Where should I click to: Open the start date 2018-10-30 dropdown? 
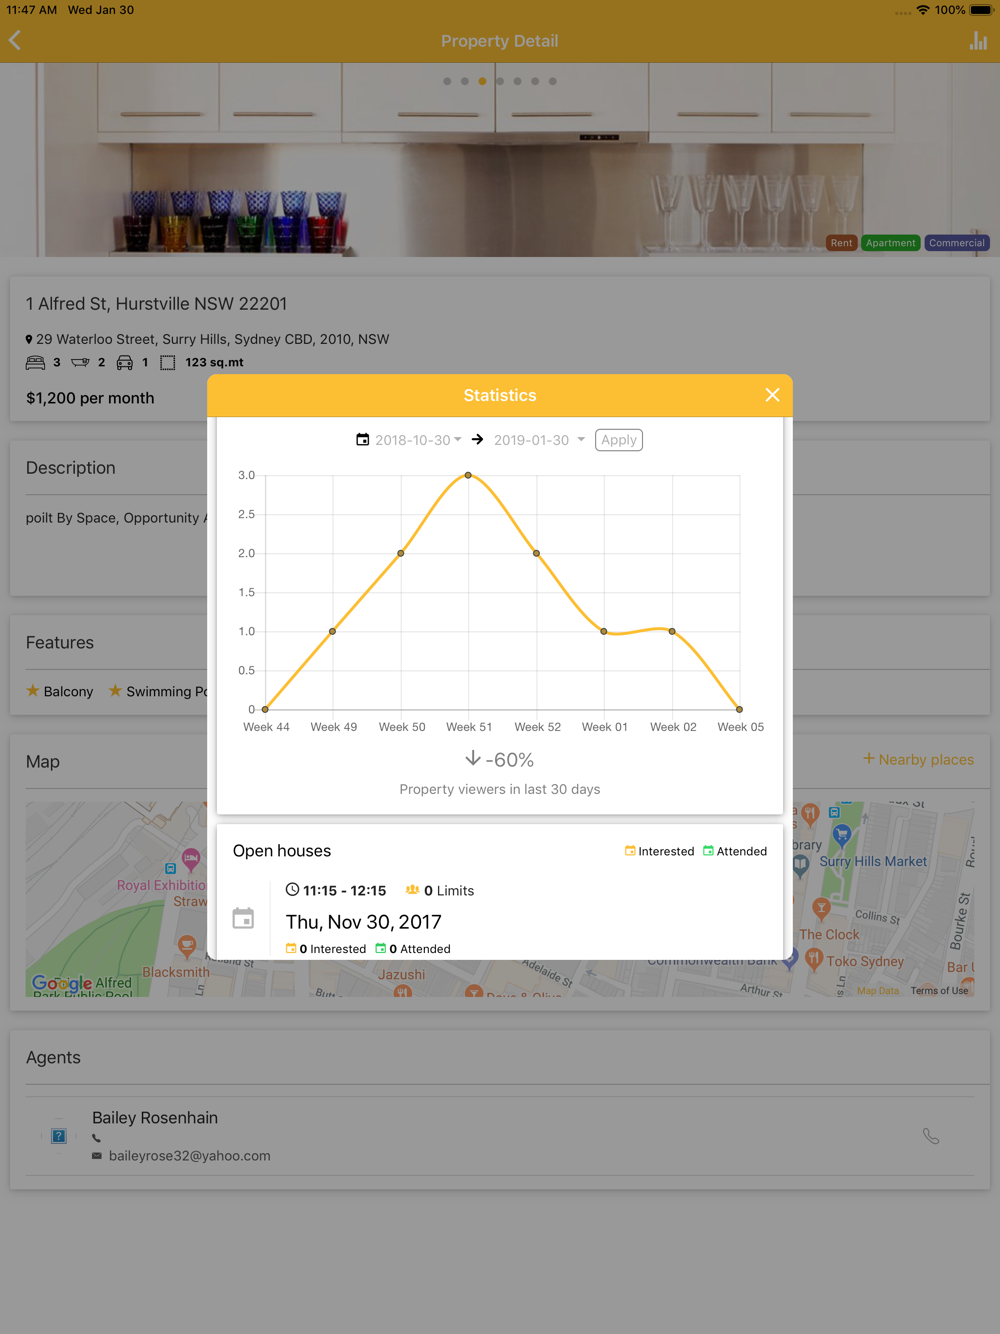tap(418, 440)
